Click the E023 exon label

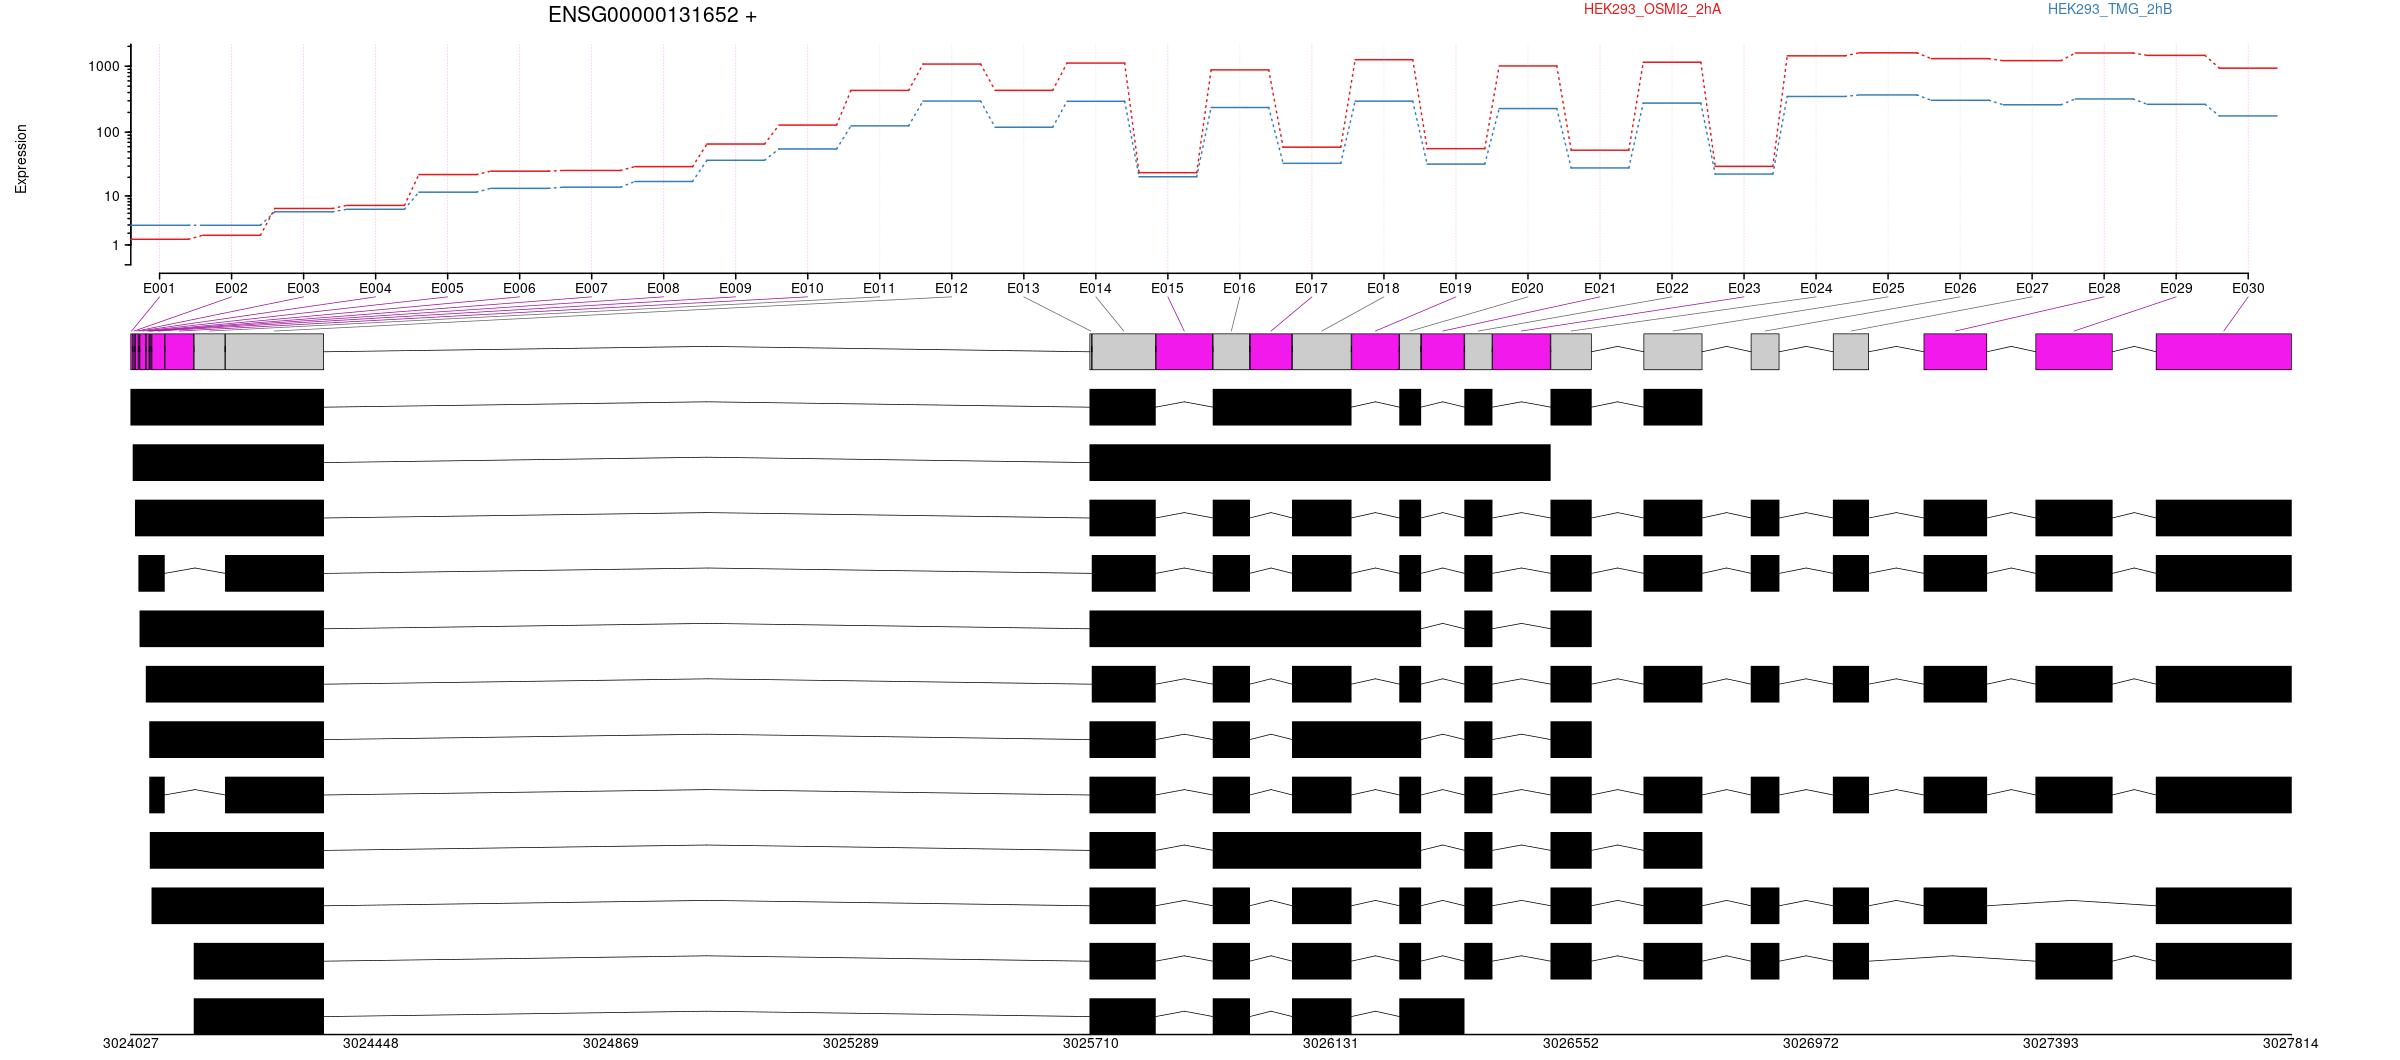pos(1744,288)
